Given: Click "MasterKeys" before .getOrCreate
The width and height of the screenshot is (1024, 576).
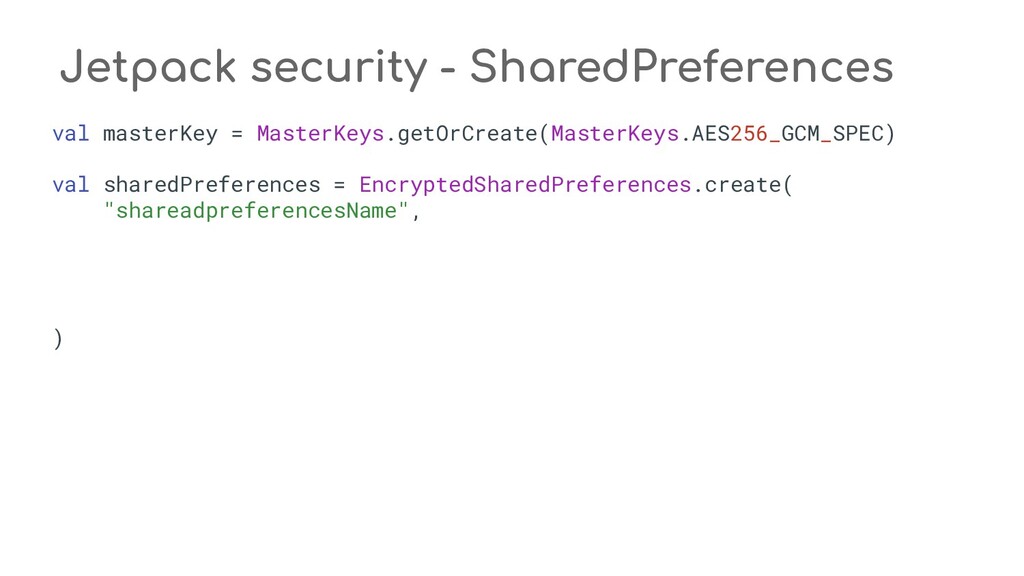Looking at the screenshot, I should [x=320, y=133].
